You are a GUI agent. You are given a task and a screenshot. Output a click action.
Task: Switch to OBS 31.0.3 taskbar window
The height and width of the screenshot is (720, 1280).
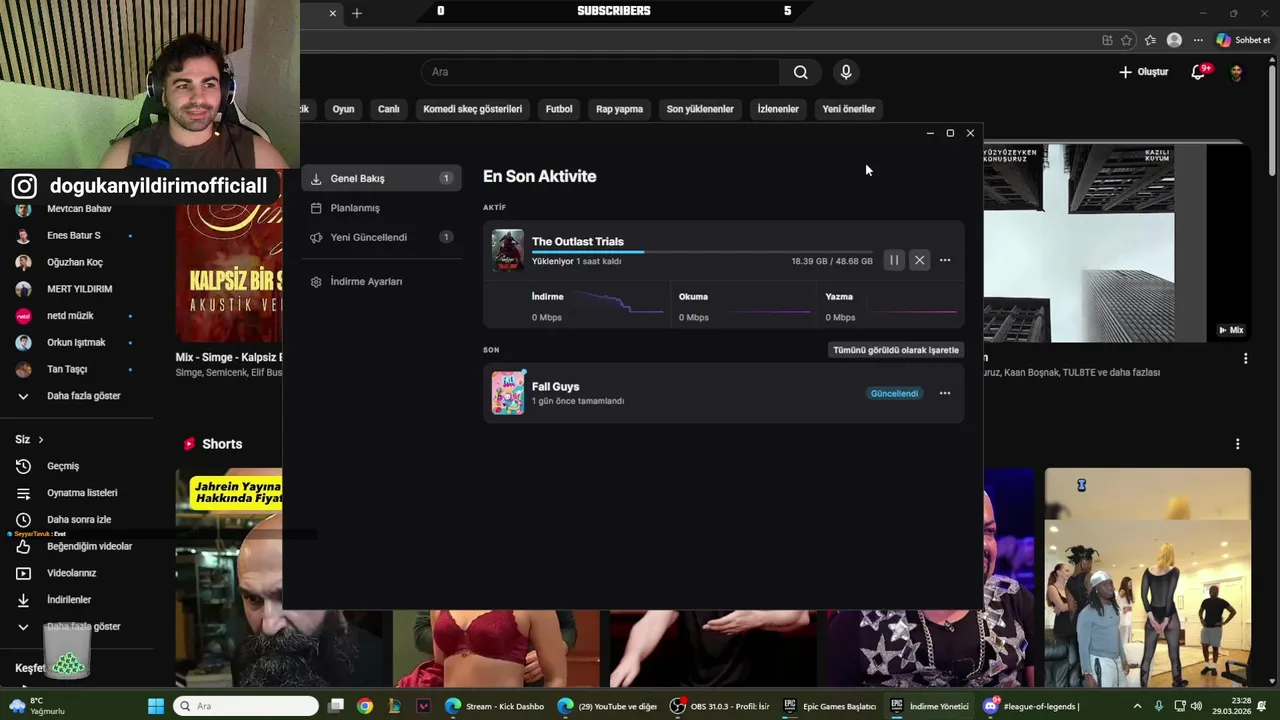[x=720, y=706]
